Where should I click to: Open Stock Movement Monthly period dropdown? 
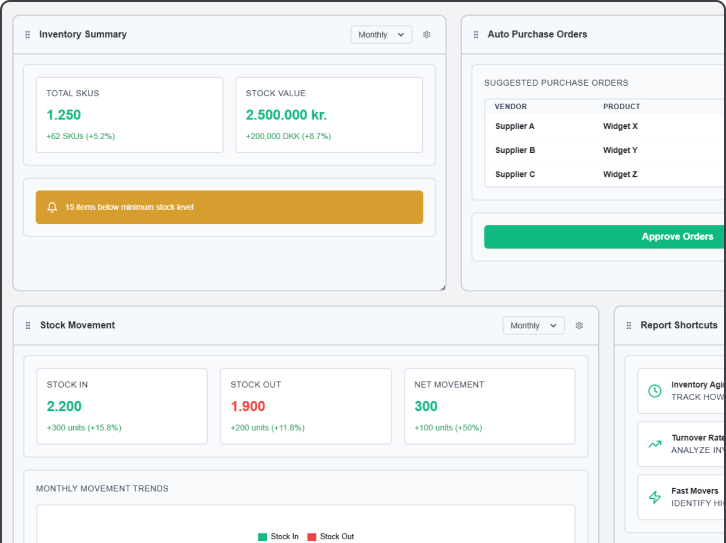[x=533, y=325]
